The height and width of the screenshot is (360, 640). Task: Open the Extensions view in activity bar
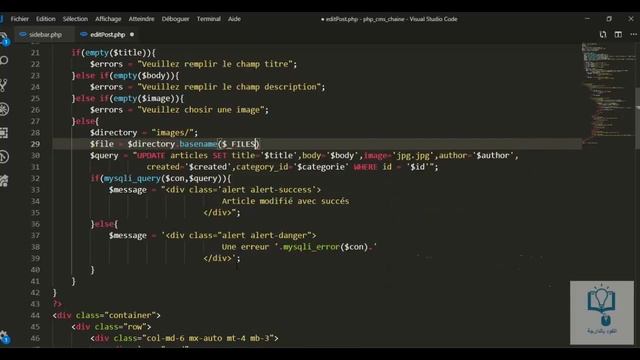[4, 133]
